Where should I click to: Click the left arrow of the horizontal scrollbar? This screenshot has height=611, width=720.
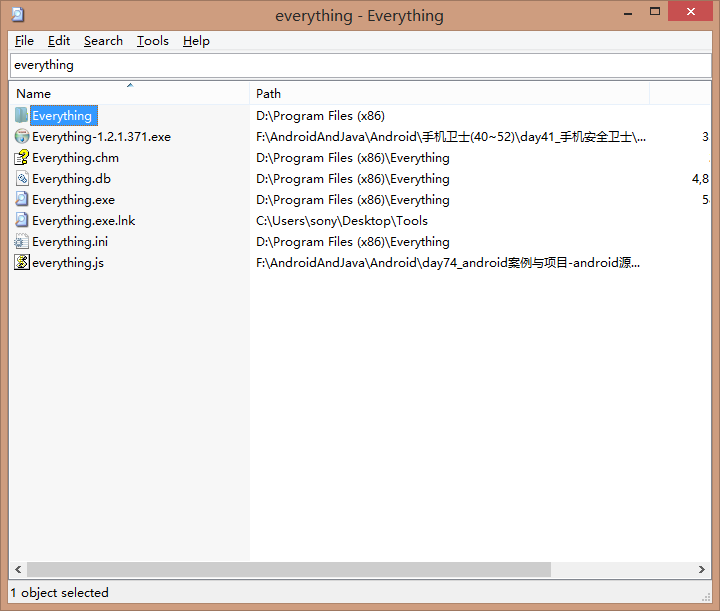pos(18,569)
